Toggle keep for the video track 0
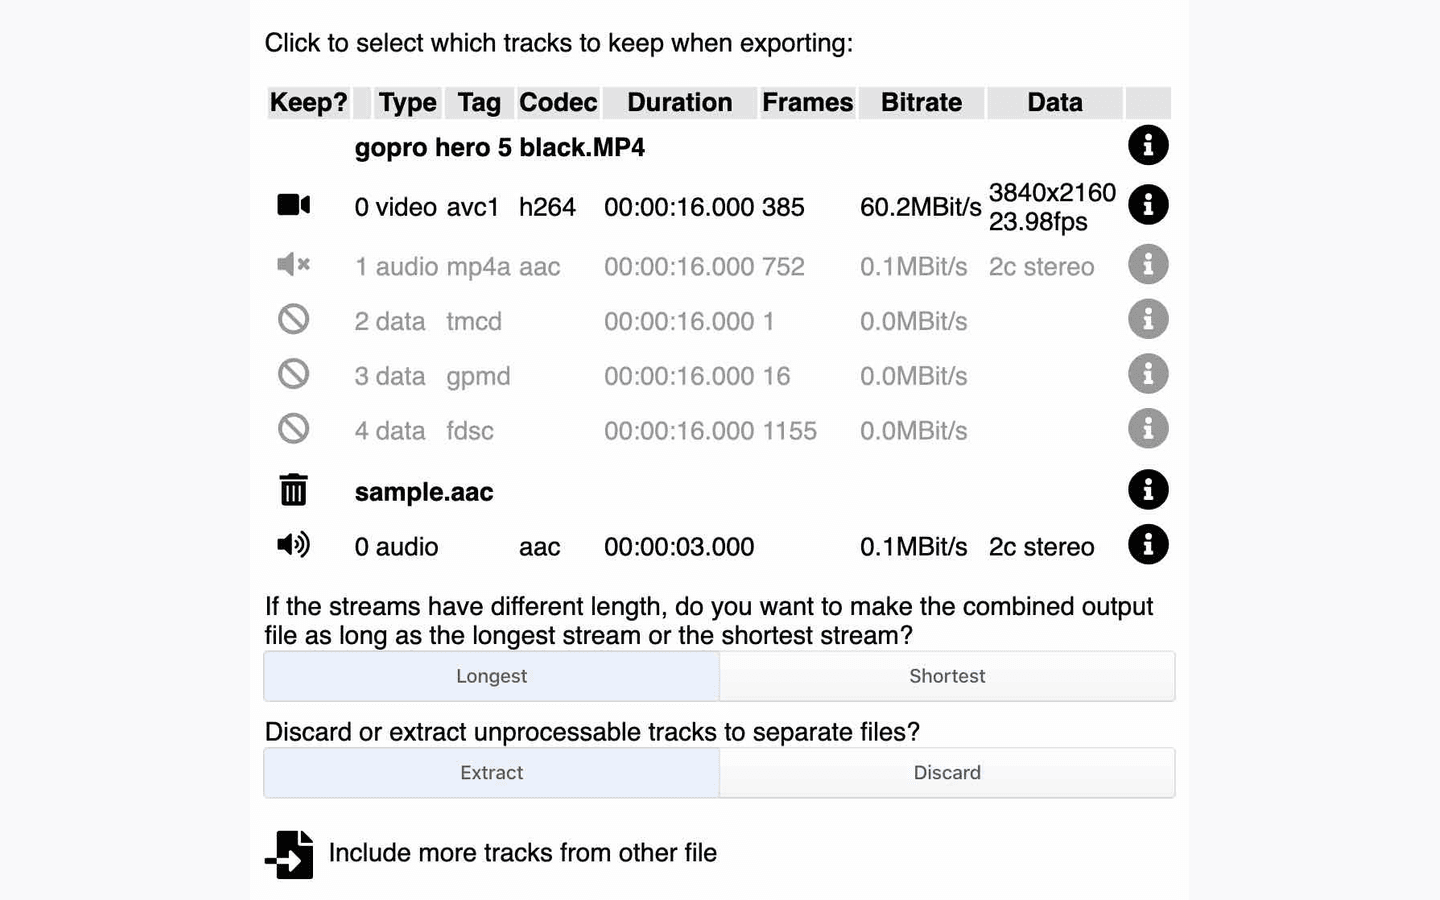Viewport: 1440px width, 900px height. click(x=293, y=205)
